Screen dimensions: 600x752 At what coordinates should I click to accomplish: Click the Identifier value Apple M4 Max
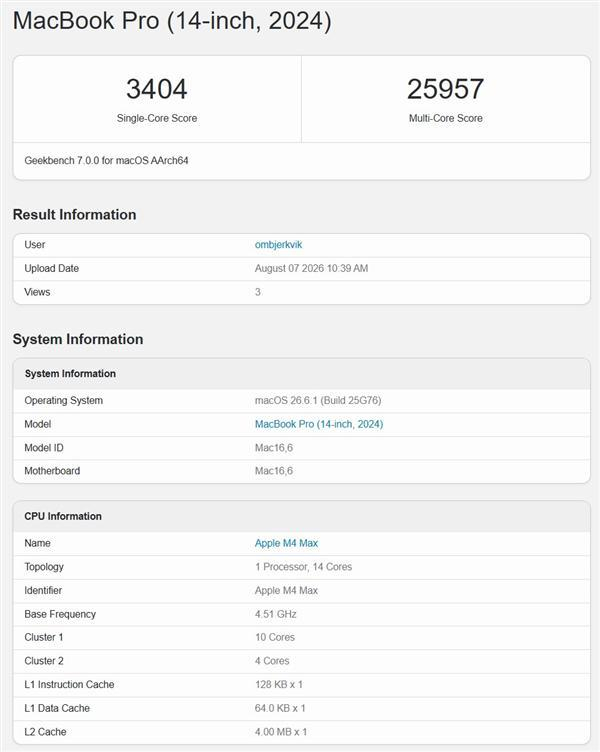[x=286, y=590]
